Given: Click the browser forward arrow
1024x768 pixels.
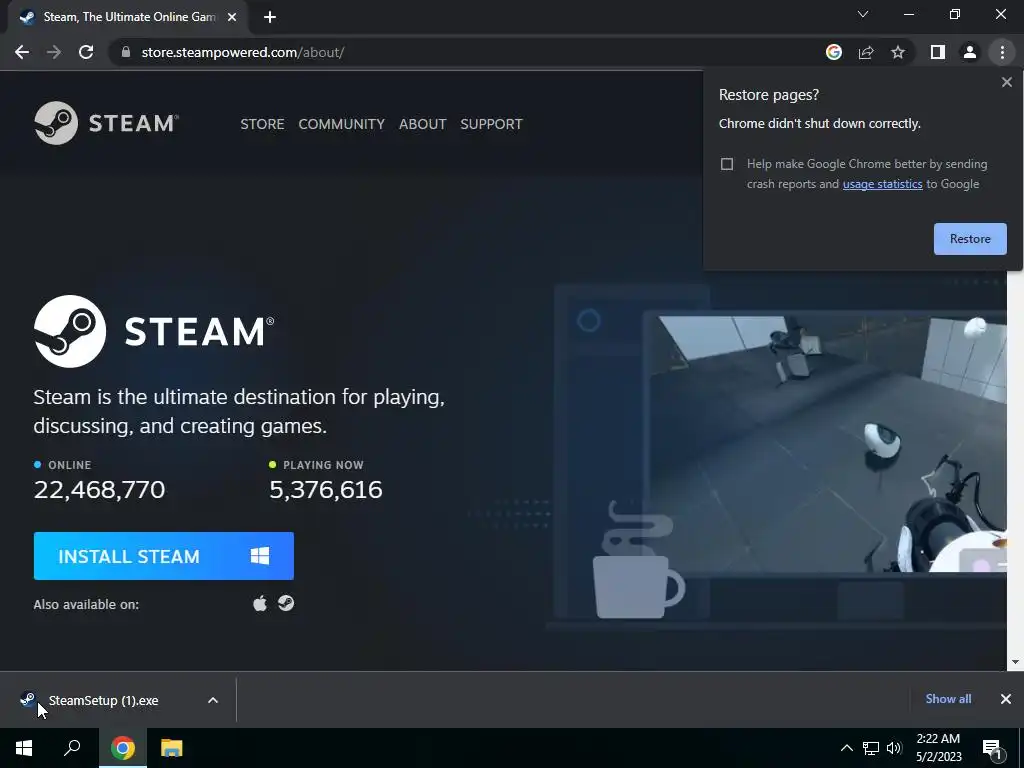Looking at the screenshot, I should point(54,52).
